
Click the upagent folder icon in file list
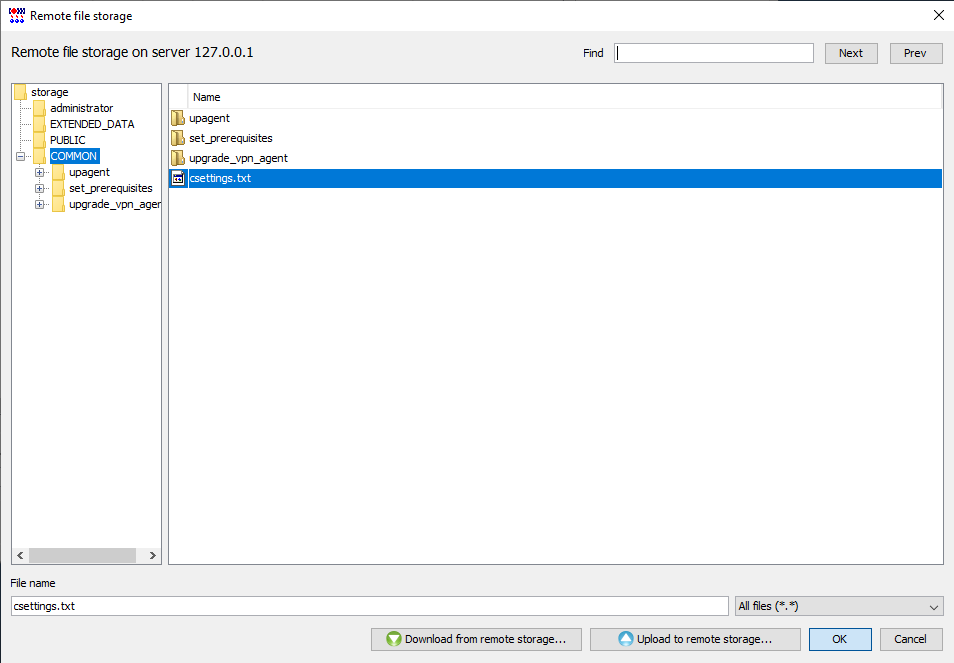point(178,118)
